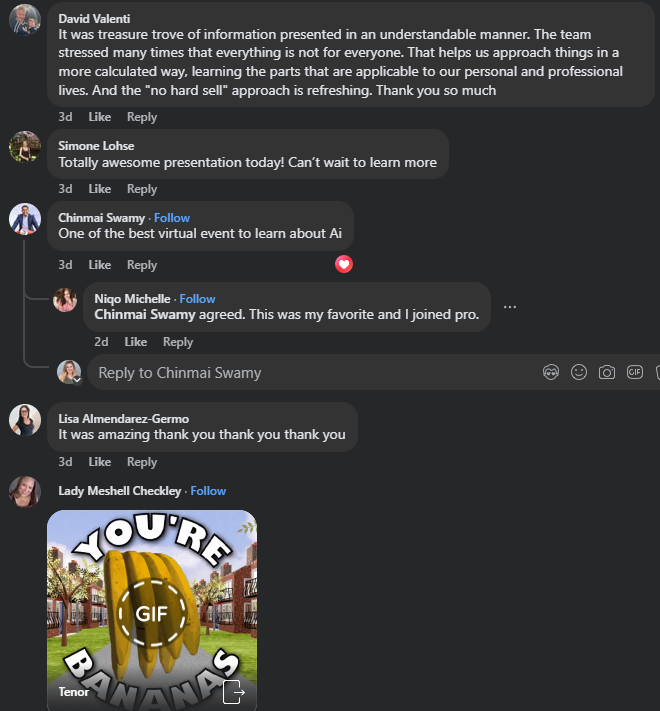Viewport: 660px width, 711px height.
Task: Like David Valenti's comment
Action: [100, 117]
